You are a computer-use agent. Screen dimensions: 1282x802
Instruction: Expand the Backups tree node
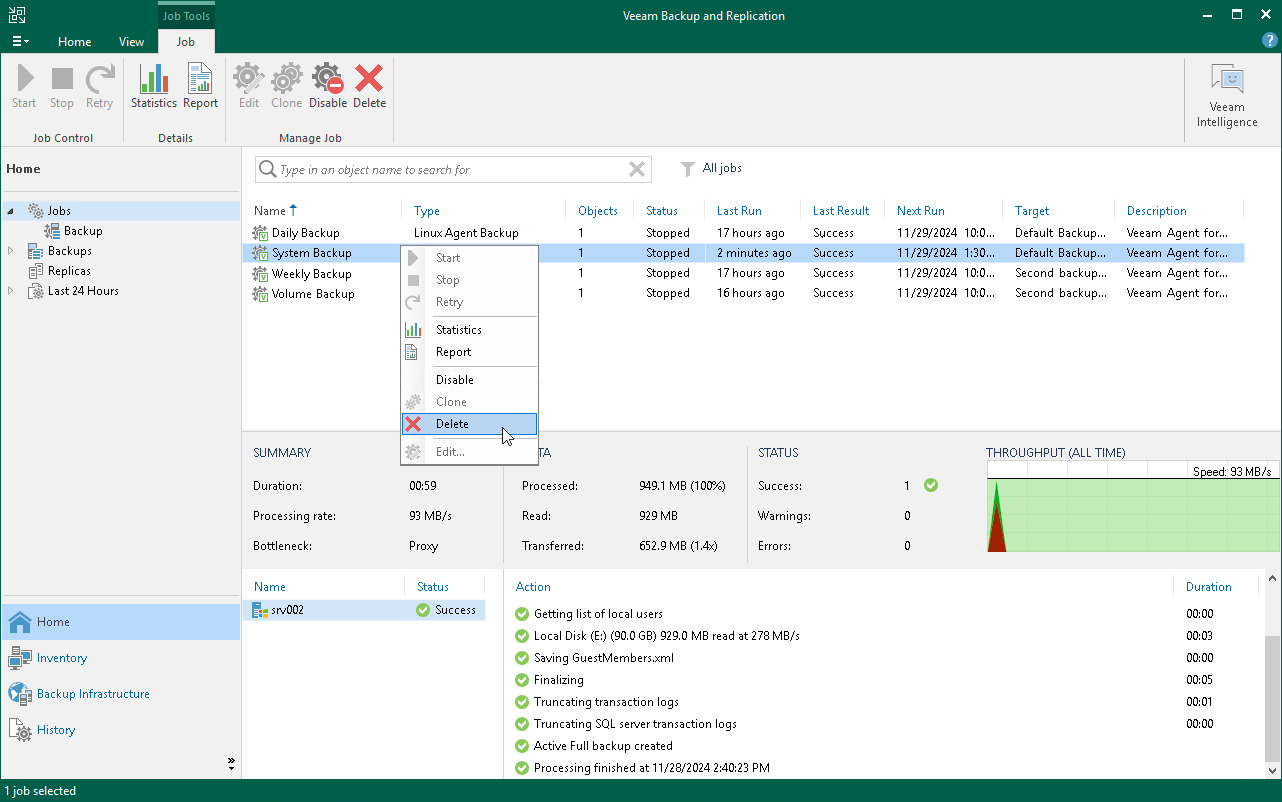(9, 250)
